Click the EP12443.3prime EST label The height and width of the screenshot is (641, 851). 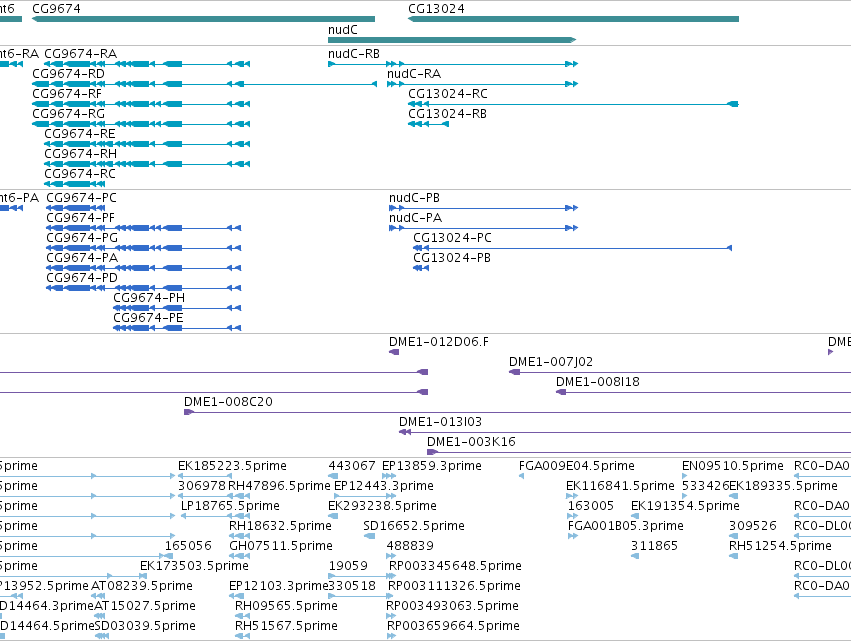pos(384,486)
